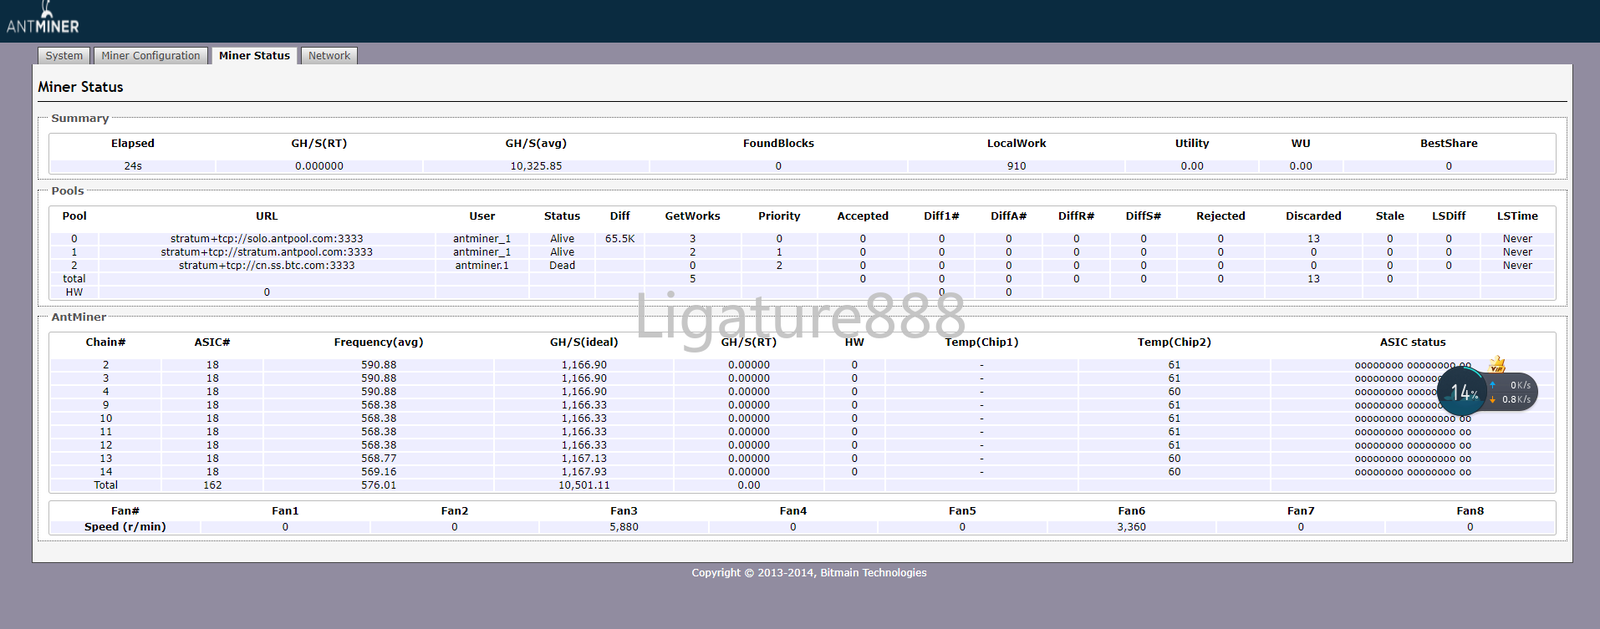
Task: Click the 'Dead' status of pool 2
Action: pyautogui.click(x=562, y=265)
